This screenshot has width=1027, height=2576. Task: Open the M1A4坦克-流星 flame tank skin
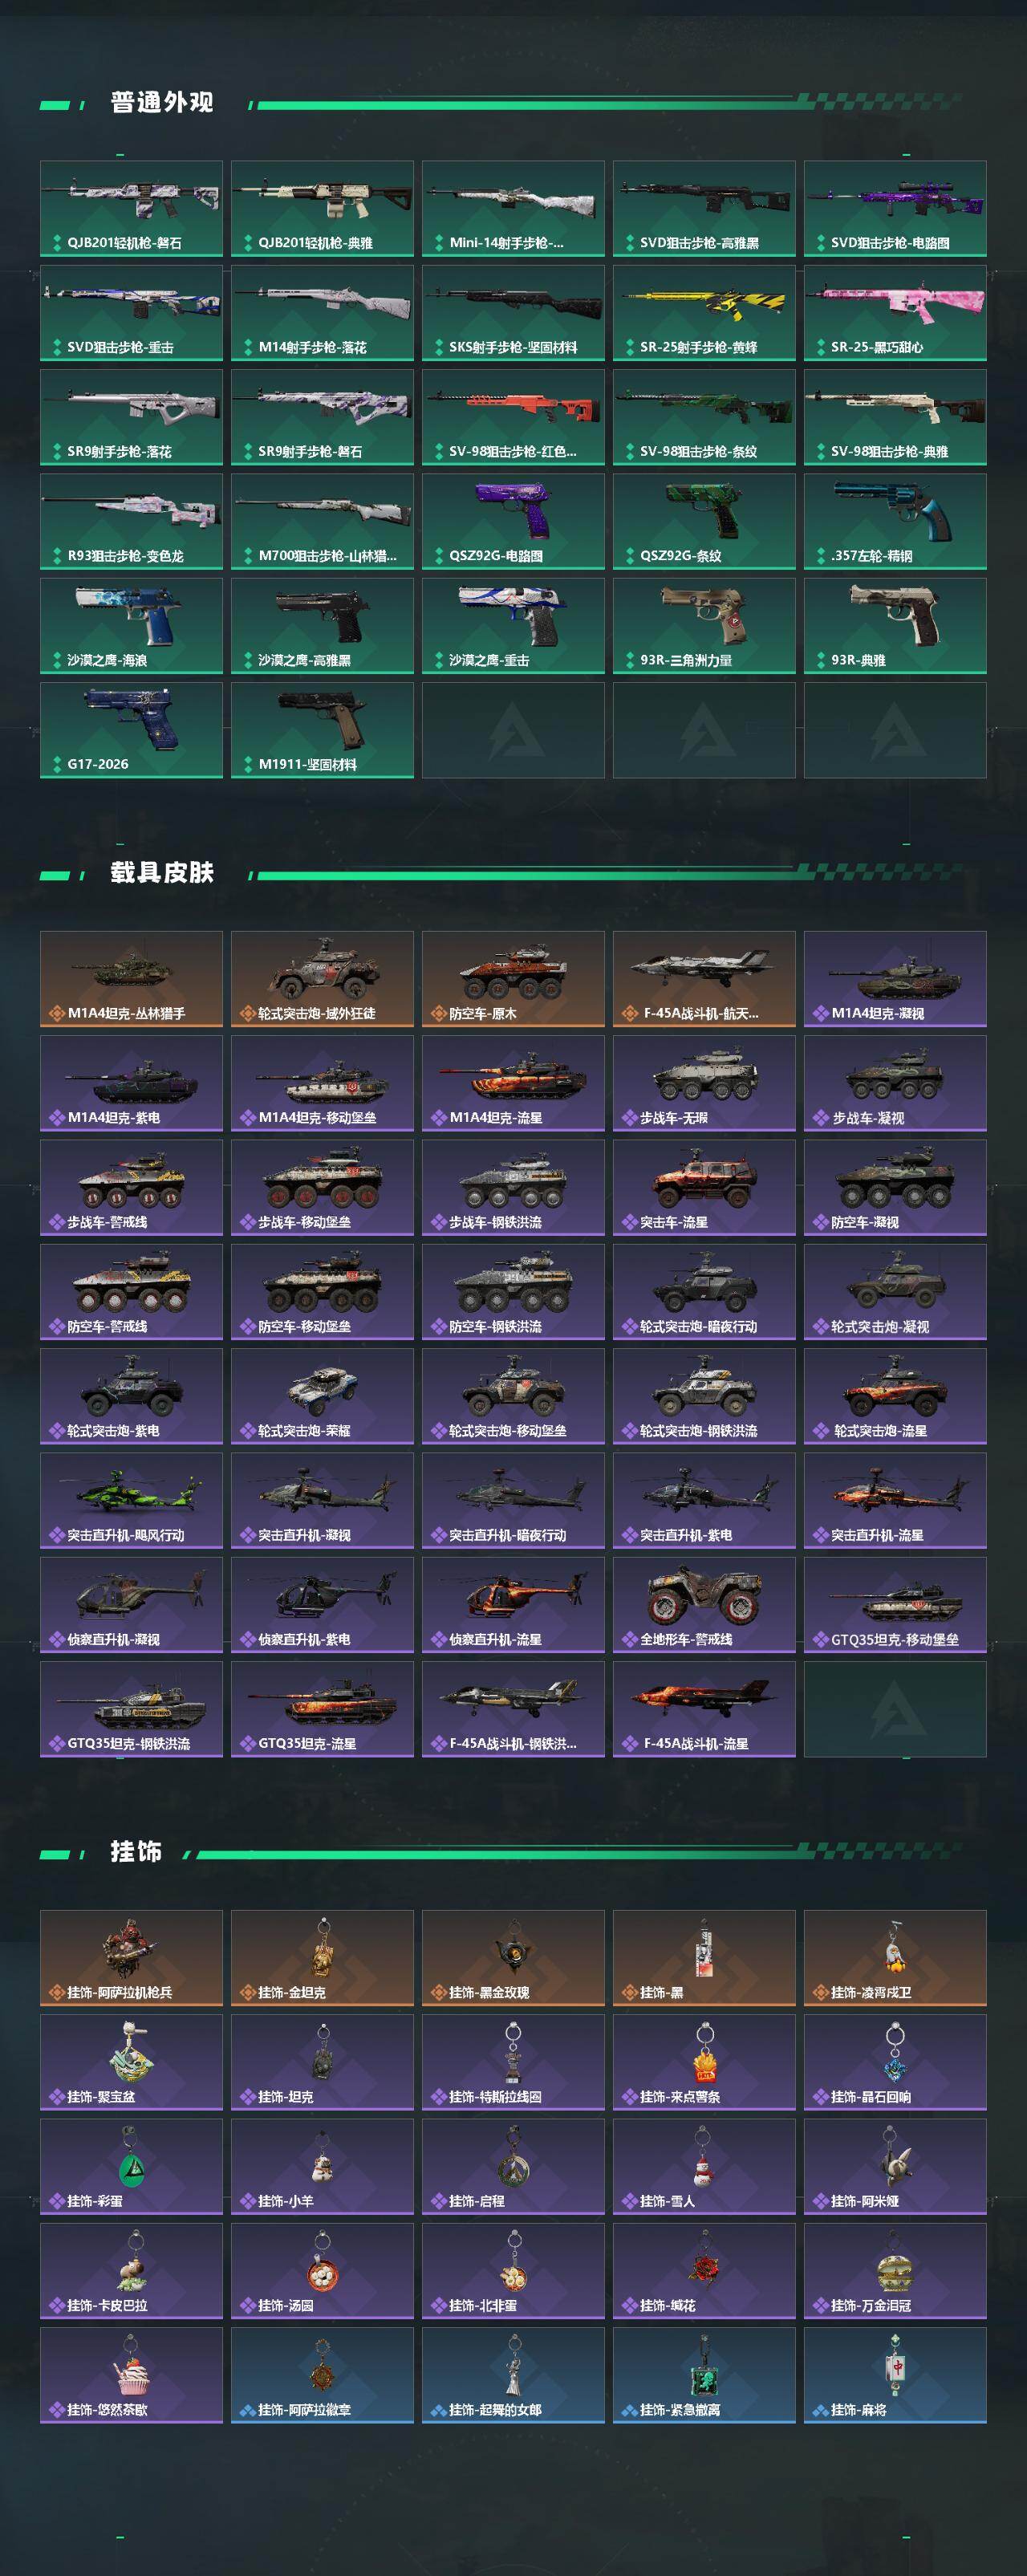(513, 1083)
